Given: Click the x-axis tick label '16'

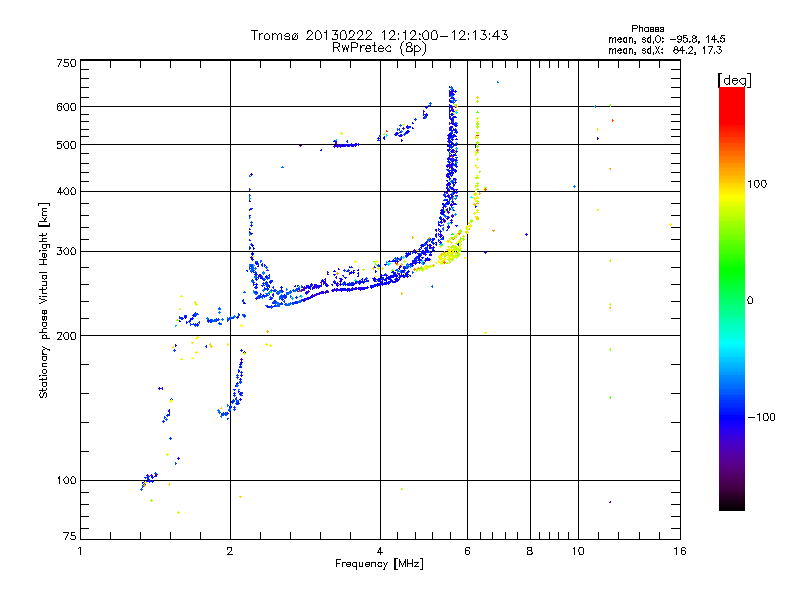Looking at the screenshot, I should [x=680, y=551].
